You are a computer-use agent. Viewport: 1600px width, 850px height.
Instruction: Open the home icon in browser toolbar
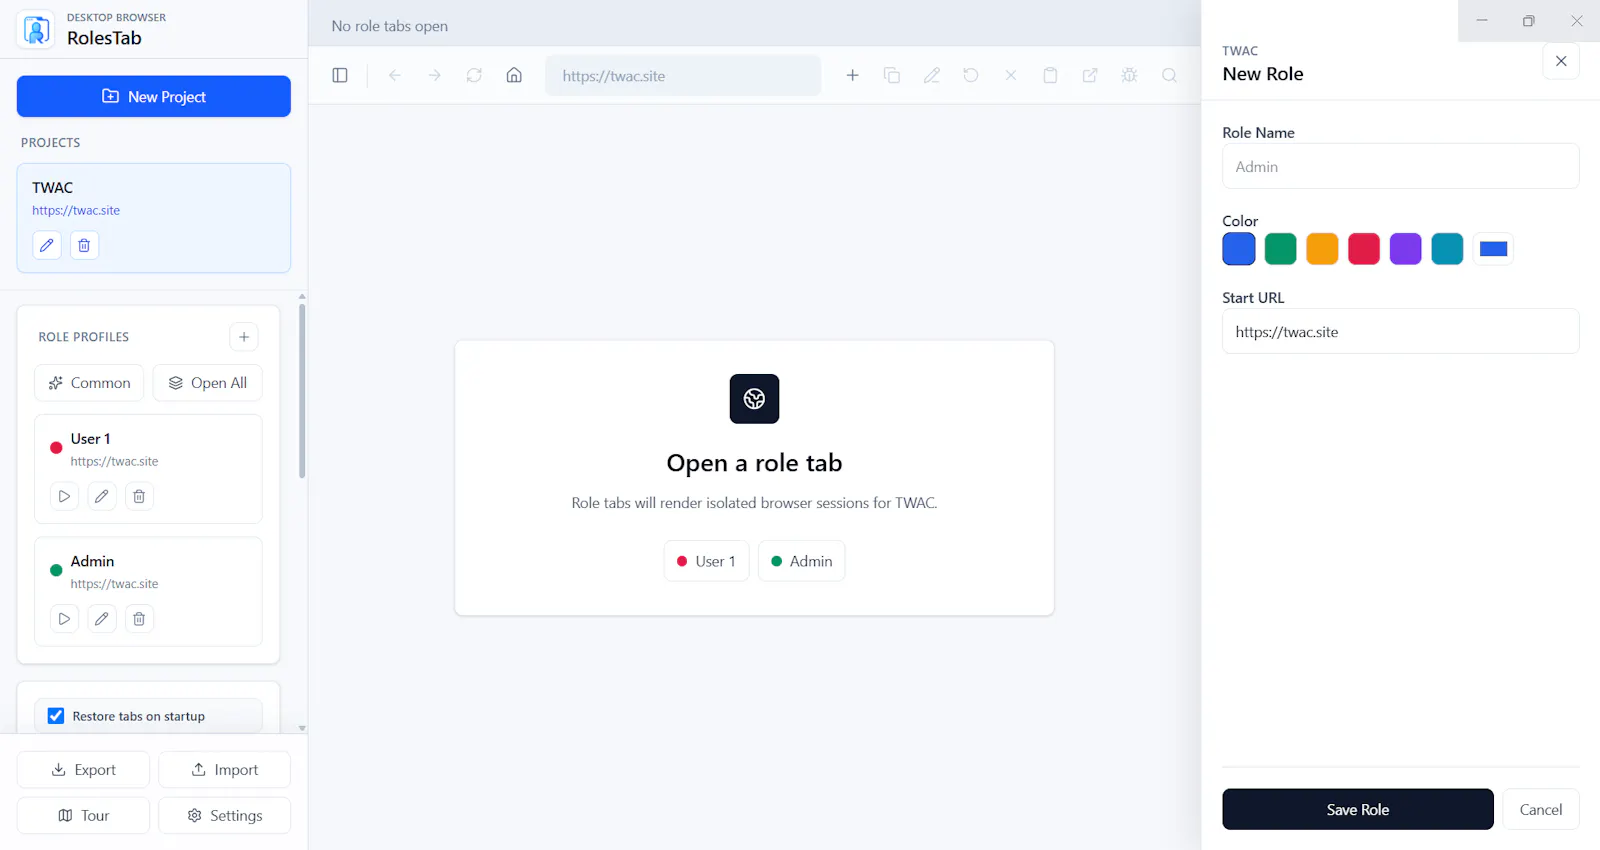pos(514,75)
